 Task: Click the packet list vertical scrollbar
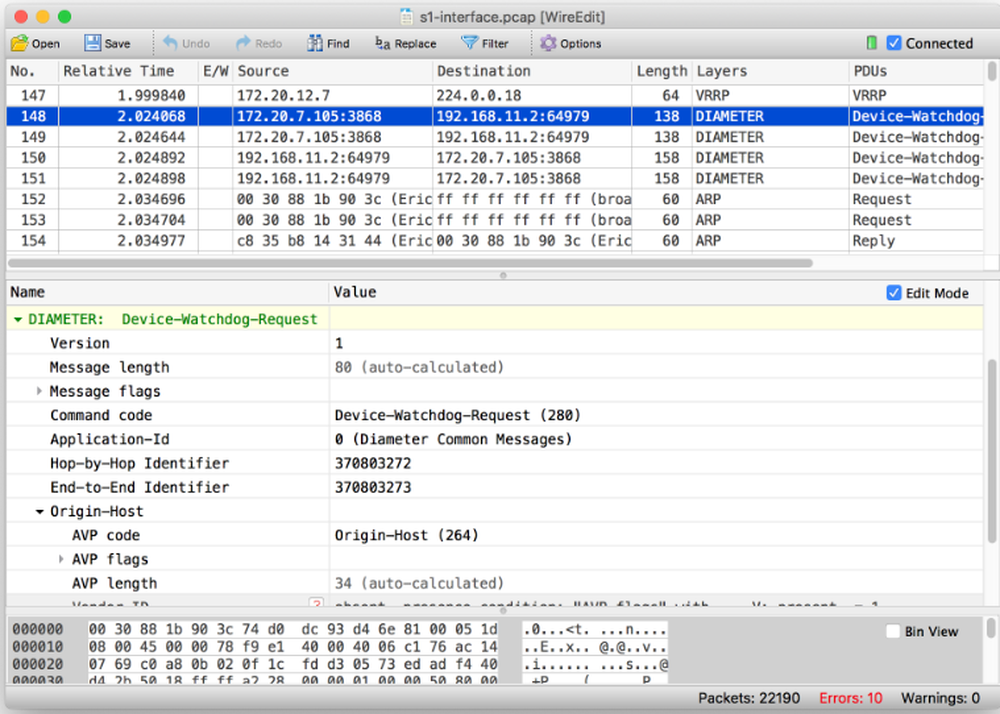(992, 71)
